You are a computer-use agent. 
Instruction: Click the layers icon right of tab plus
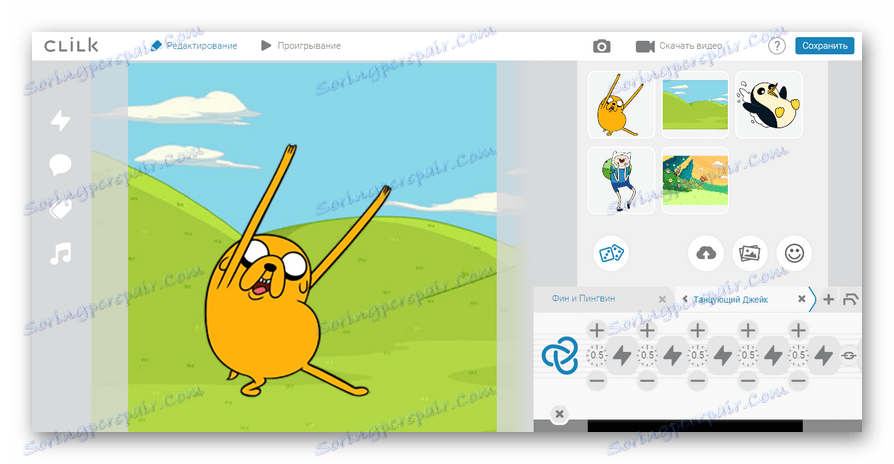point(850,299)
